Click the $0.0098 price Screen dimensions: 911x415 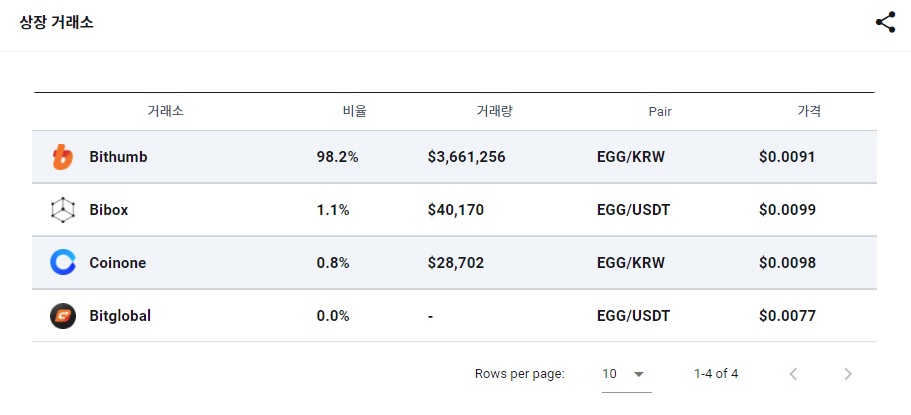tap(787, 263)
